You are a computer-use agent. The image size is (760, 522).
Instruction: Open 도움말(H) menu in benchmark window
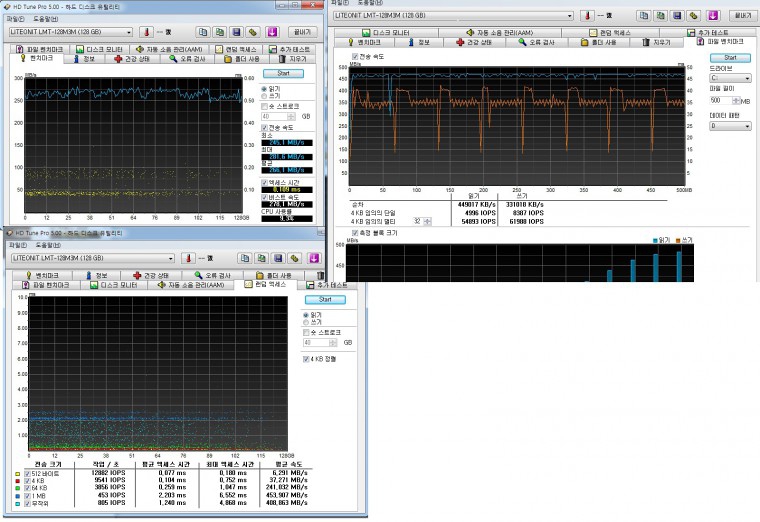[46, 19]
